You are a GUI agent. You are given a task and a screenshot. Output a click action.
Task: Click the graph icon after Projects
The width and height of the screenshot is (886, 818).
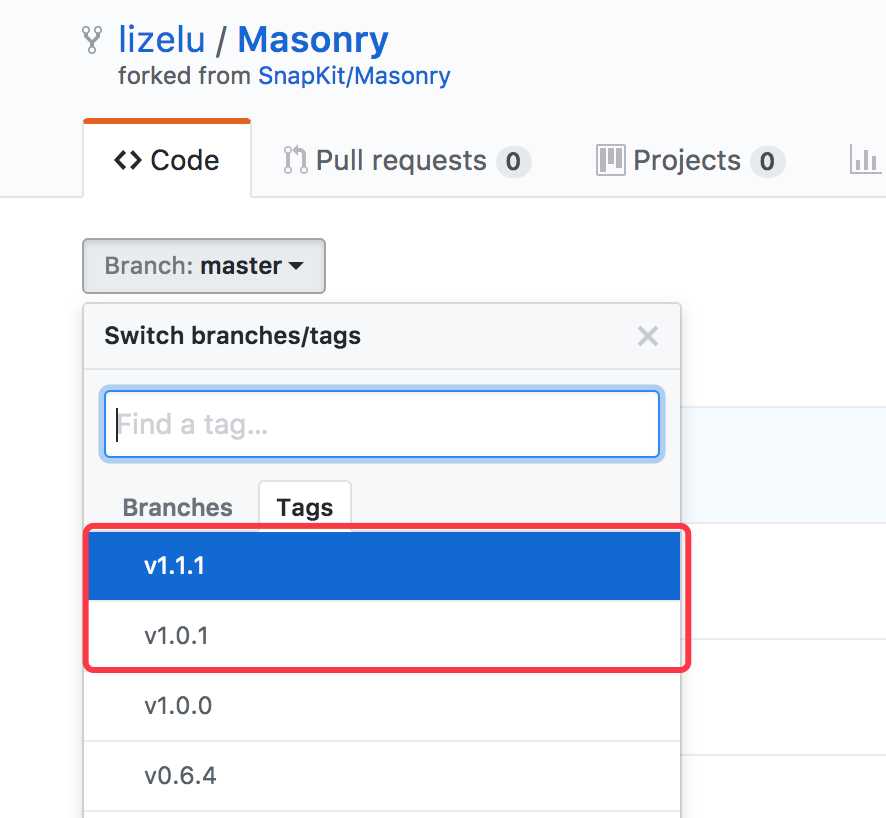tap(865, 160)
